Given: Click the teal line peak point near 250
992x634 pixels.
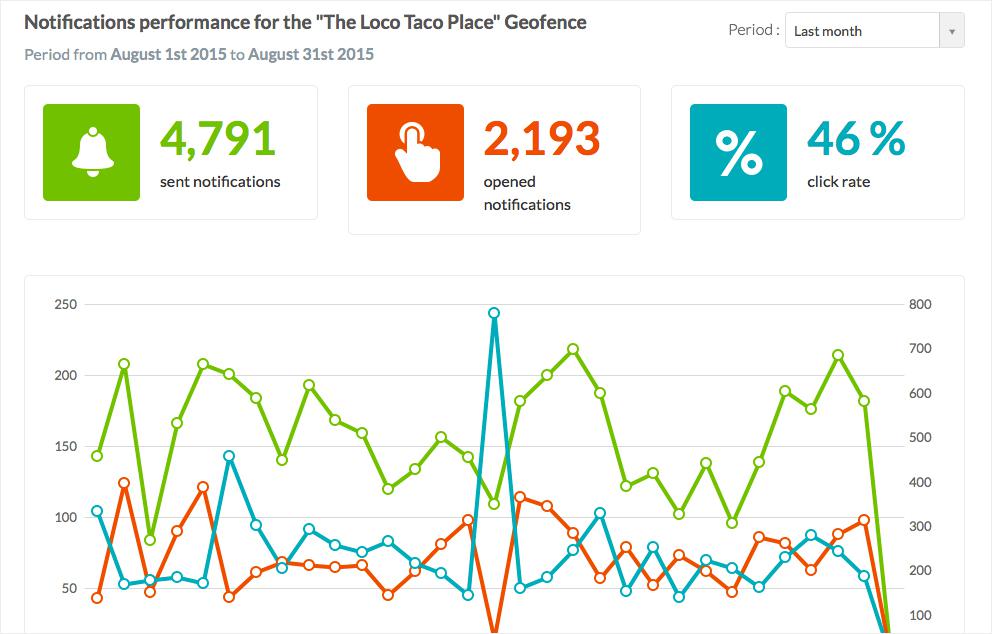Looking at the screenshot, I should click(x=494, y=313).
